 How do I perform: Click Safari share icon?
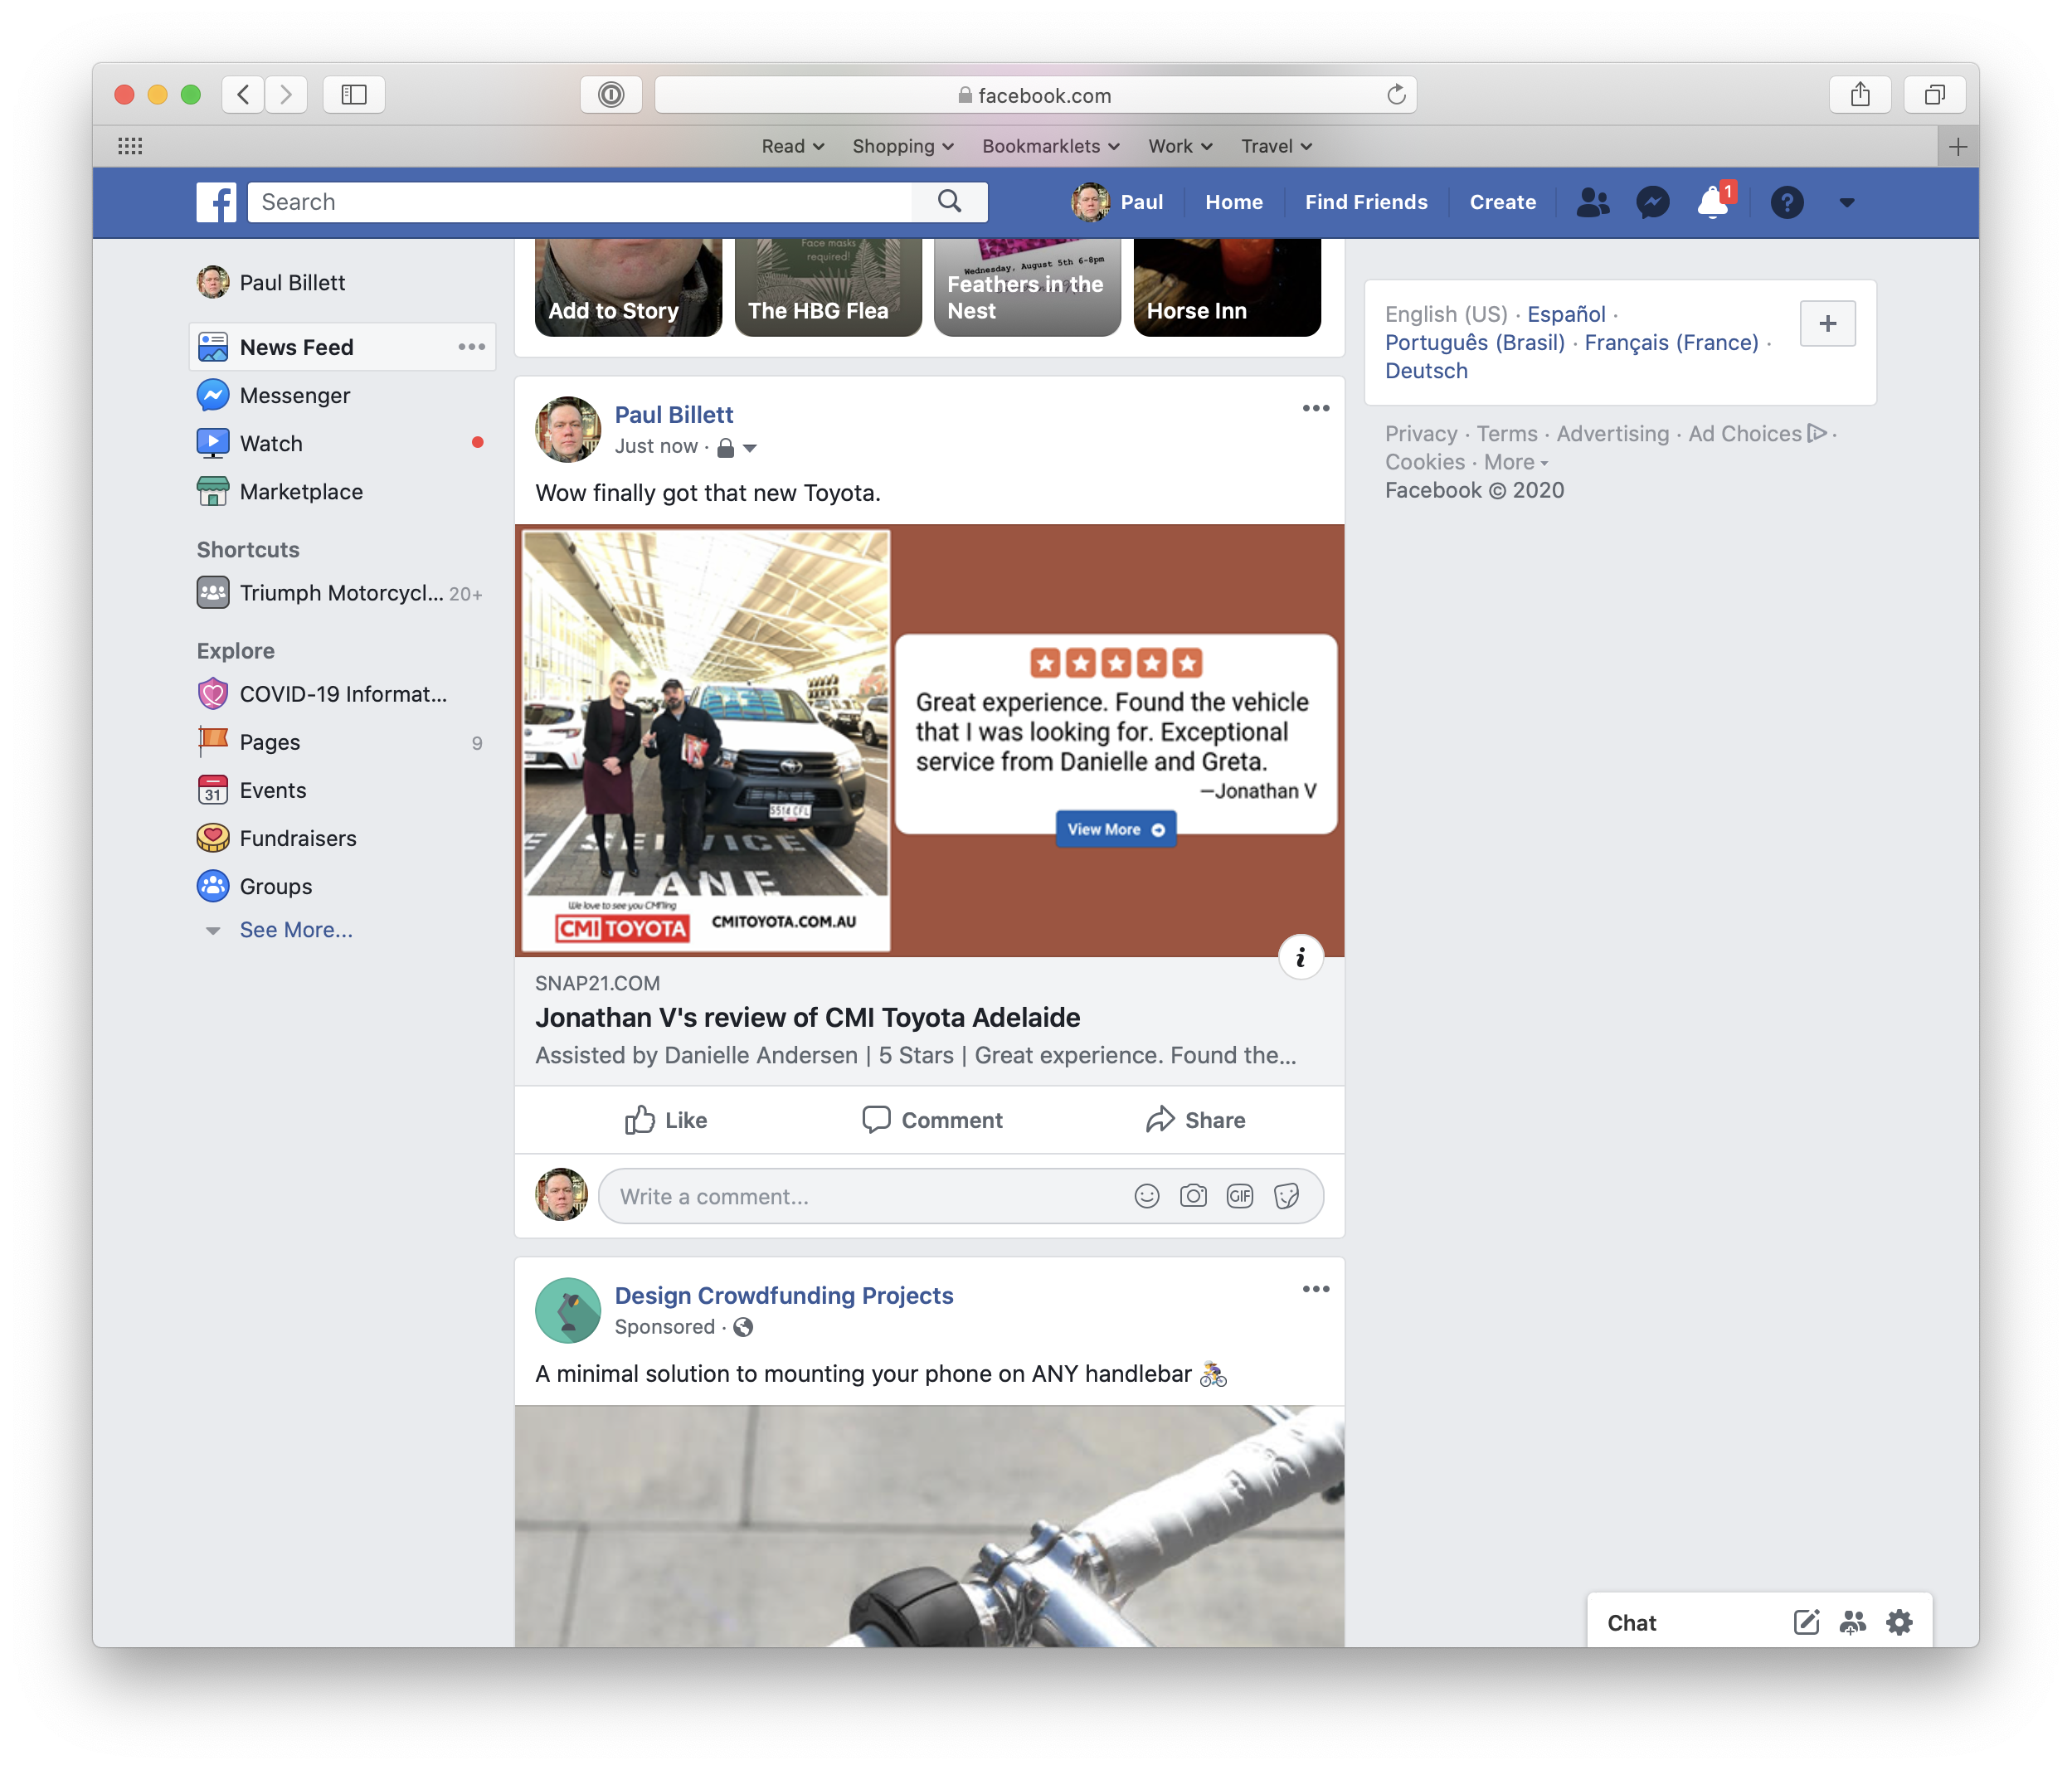(1860, 95)
